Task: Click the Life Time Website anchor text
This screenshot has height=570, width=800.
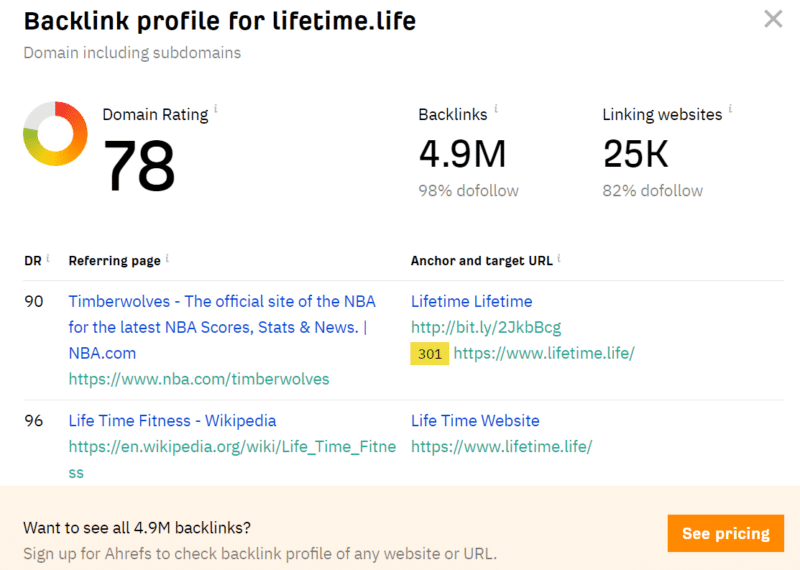Action: (475, 420)
